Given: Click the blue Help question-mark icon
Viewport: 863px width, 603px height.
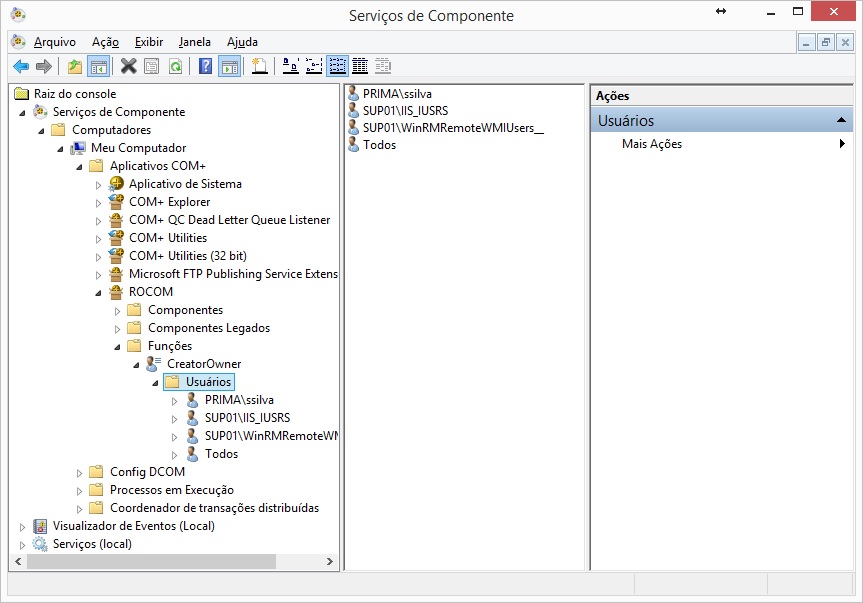Looking at the screenshot, I should coord(205,66).
